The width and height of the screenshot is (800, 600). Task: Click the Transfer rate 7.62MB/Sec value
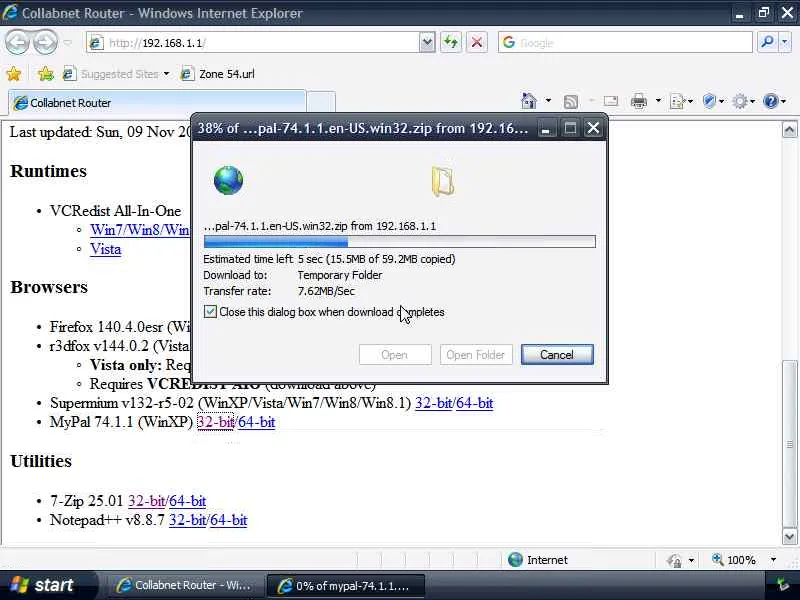[326, 291]
